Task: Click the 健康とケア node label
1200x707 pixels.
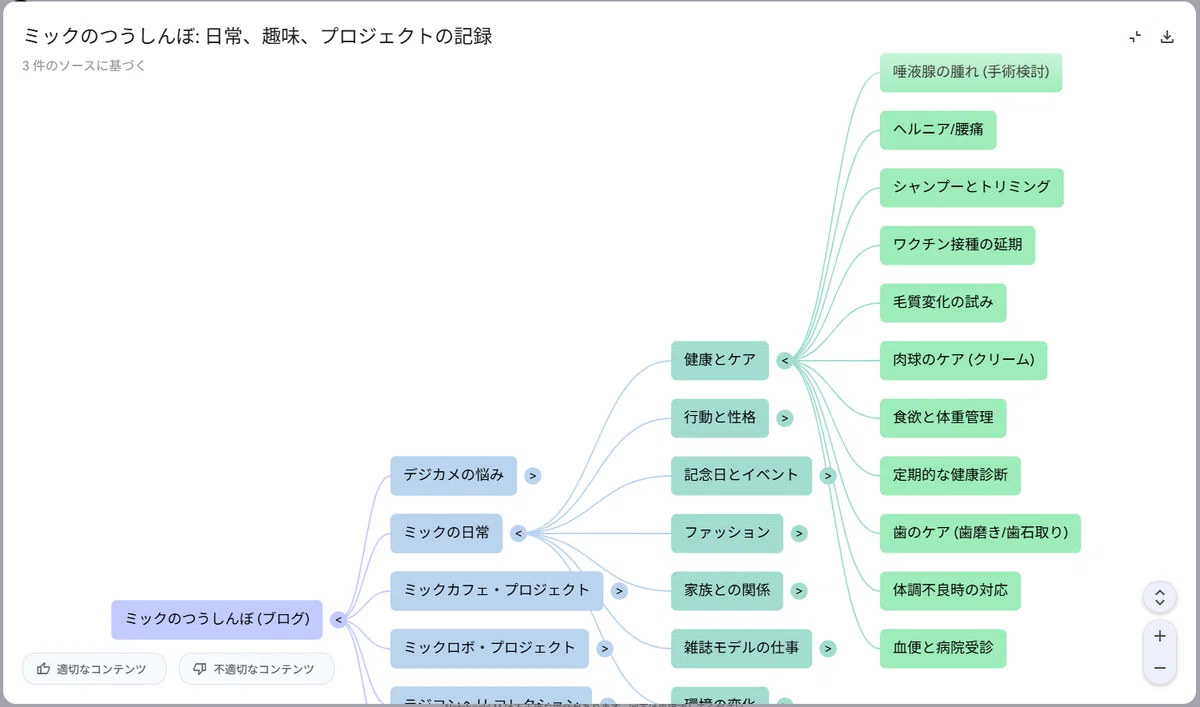Action: 720,360
